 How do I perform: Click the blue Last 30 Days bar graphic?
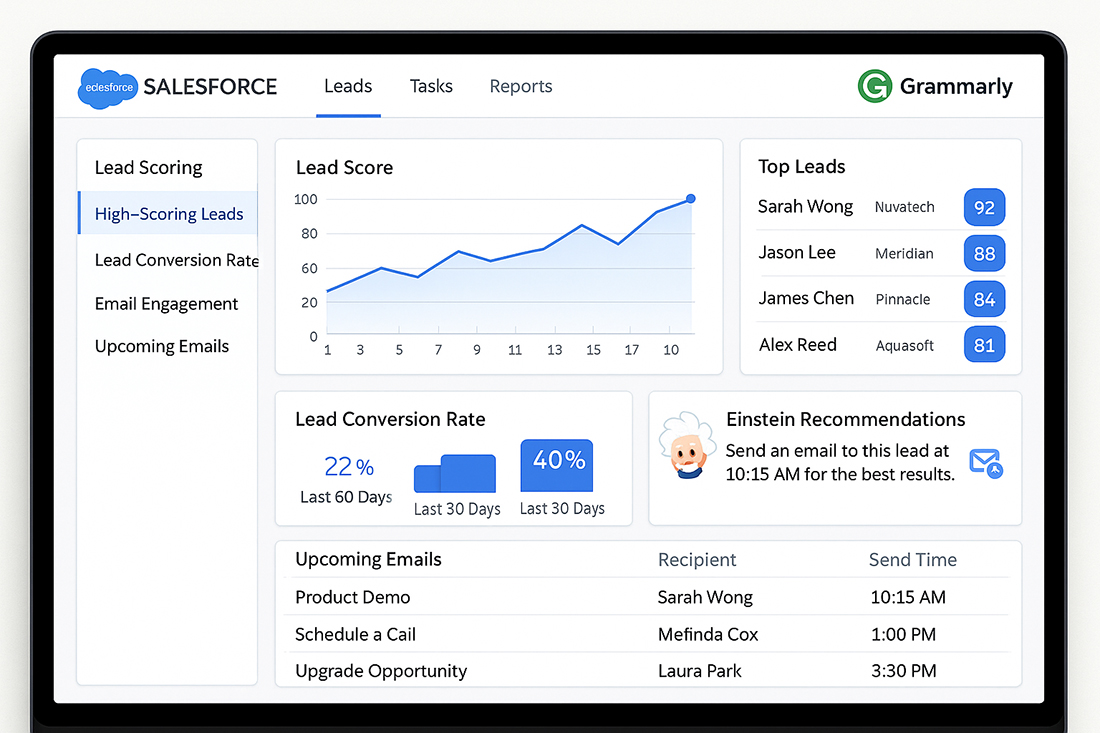(455, 473)
